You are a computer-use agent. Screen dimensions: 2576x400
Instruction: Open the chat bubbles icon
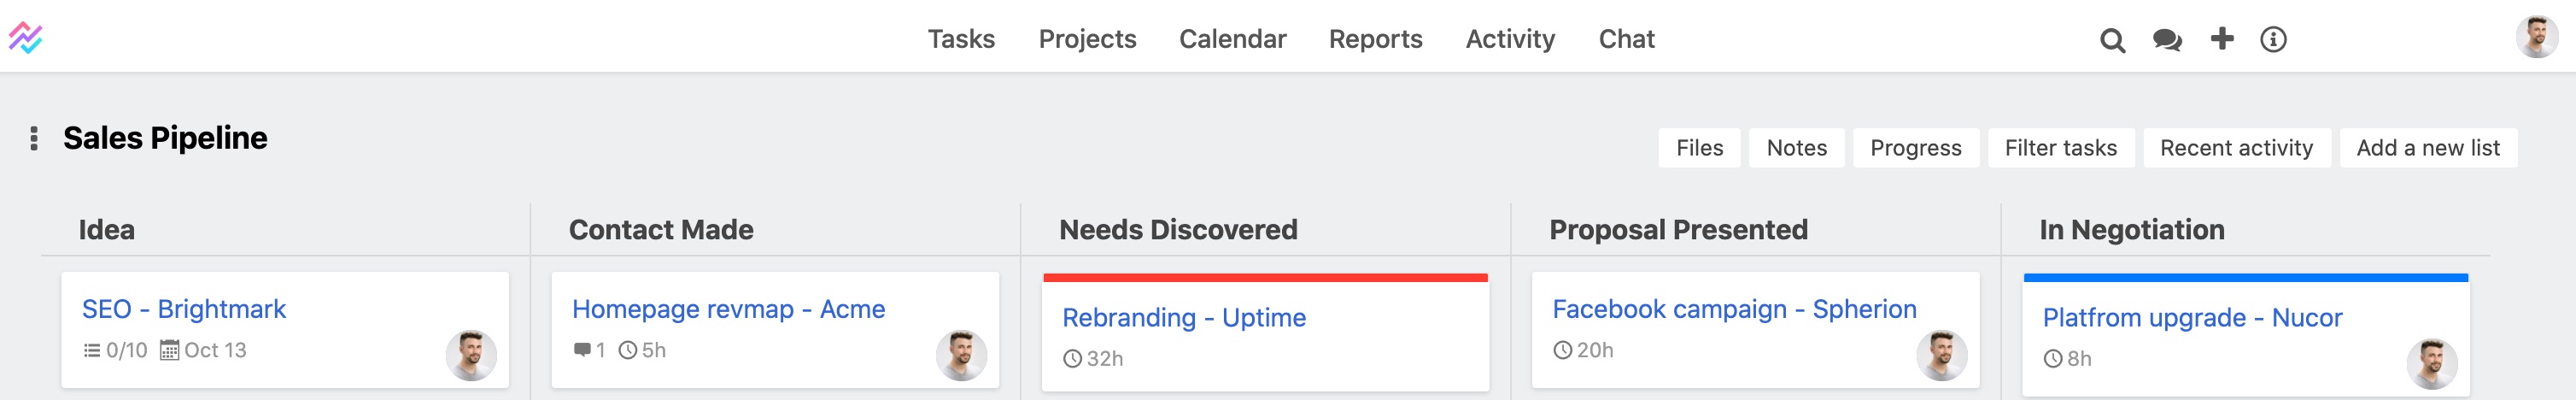coord(2167,40)
